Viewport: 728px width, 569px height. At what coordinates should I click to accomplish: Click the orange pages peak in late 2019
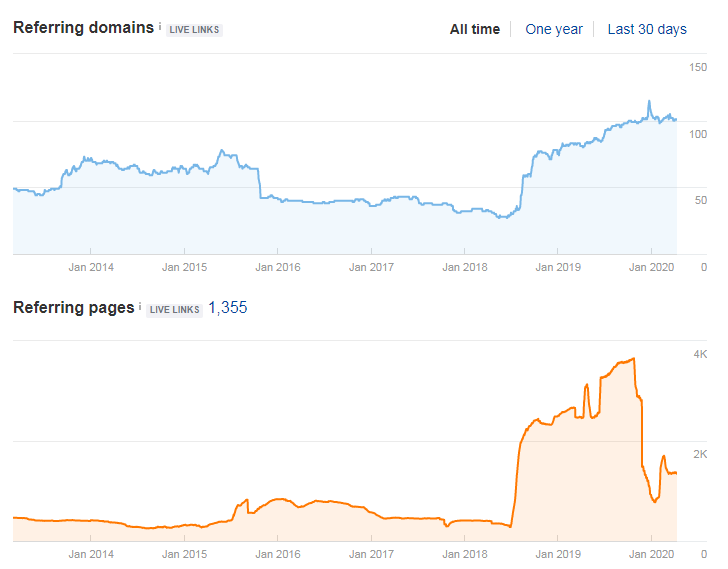(634, 359)
